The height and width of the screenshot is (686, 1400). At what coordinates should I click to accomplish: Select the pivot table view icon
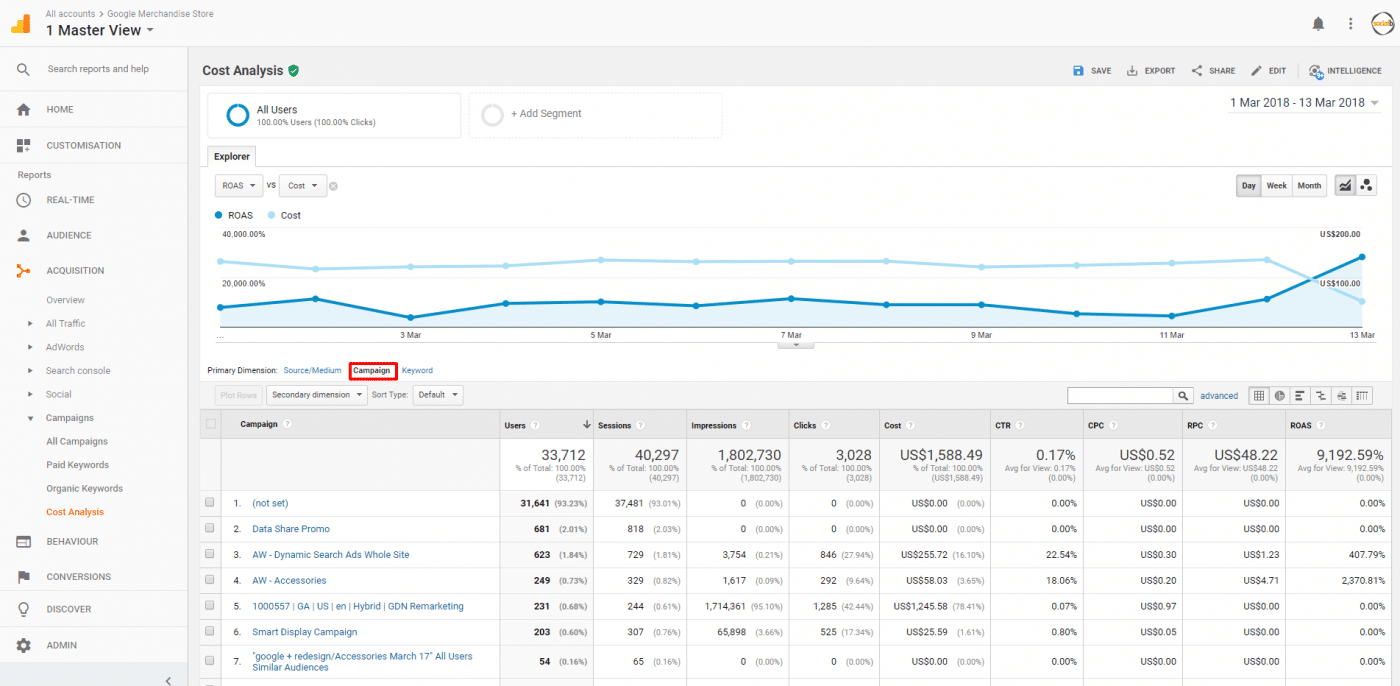[1363, 396]
